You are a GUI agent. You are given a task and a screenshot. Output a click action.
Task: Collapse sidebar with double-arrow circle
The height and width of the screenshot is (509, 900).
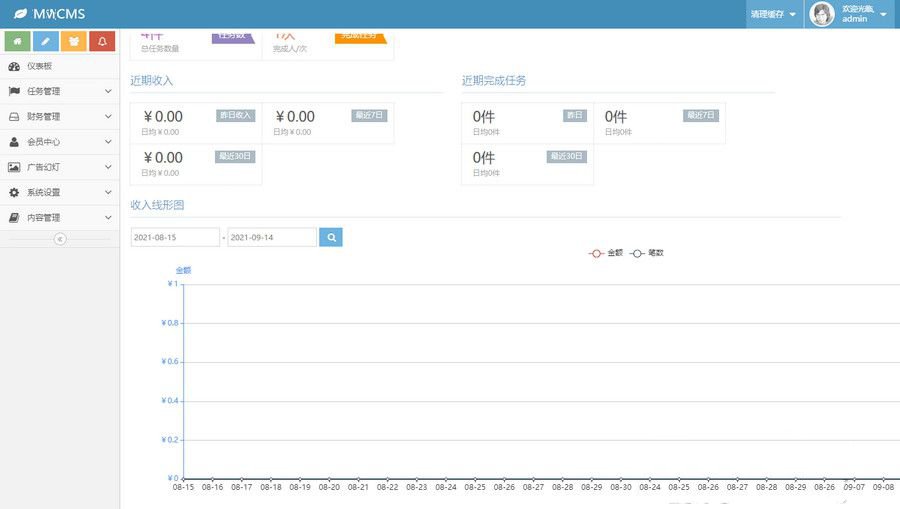click(60, 239)
